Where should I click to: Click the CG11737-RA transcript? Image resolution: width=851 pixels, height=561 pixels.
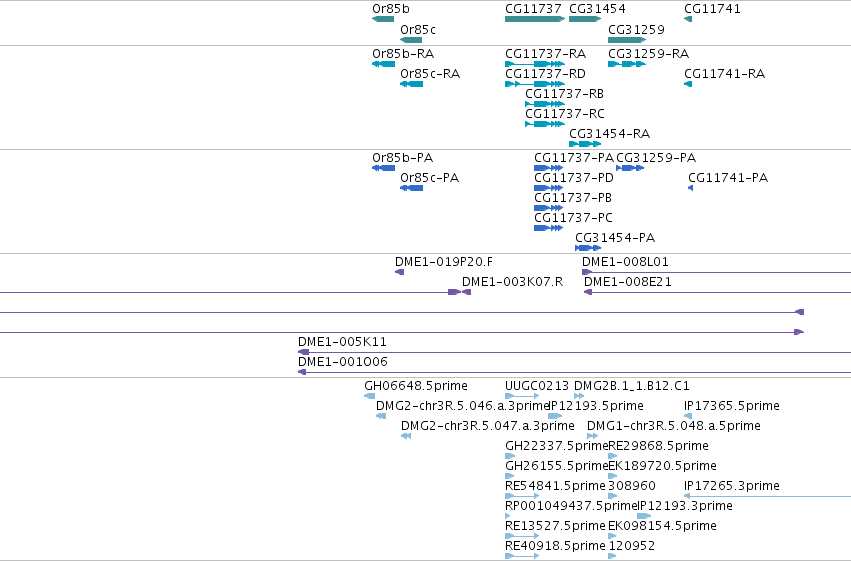click(535, 64)
